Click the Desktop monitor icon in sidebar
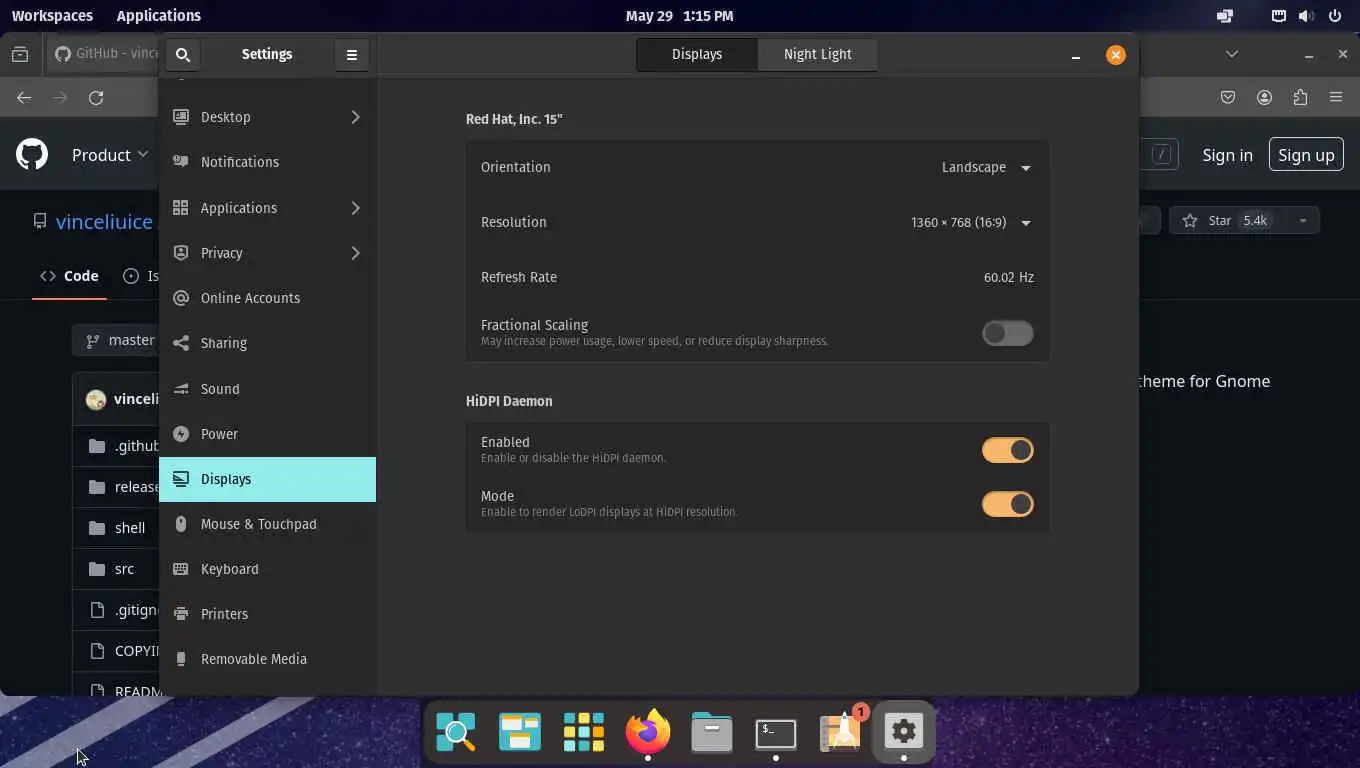Image resolution: width=1360 pixels, height=768 pixels. point(181,117)
